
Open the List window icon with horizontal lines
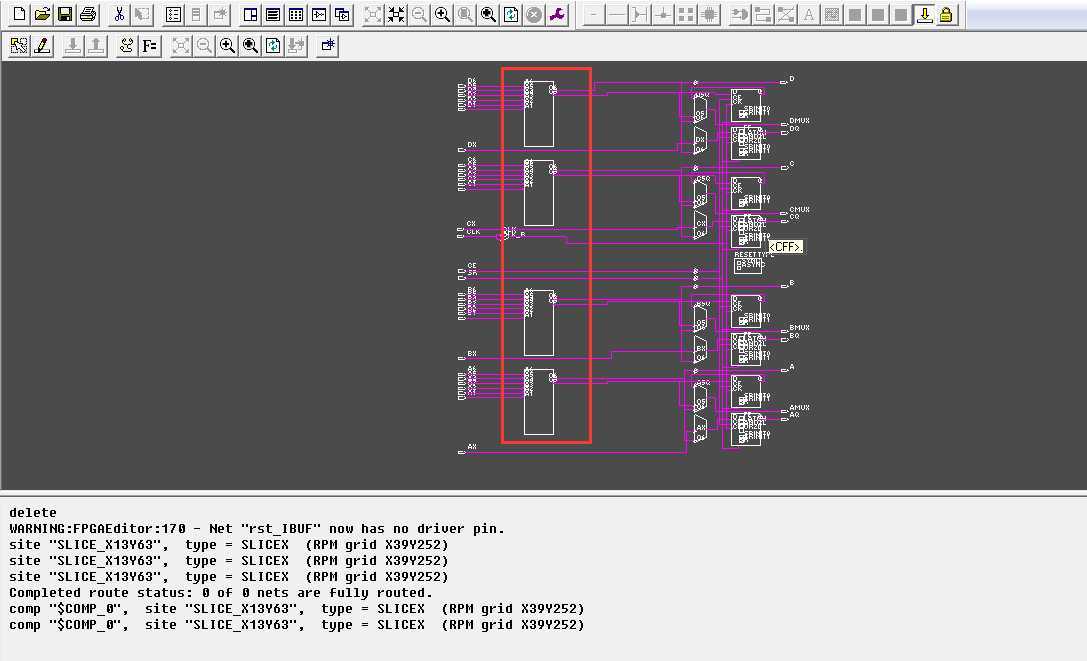[x=273, y=14]
